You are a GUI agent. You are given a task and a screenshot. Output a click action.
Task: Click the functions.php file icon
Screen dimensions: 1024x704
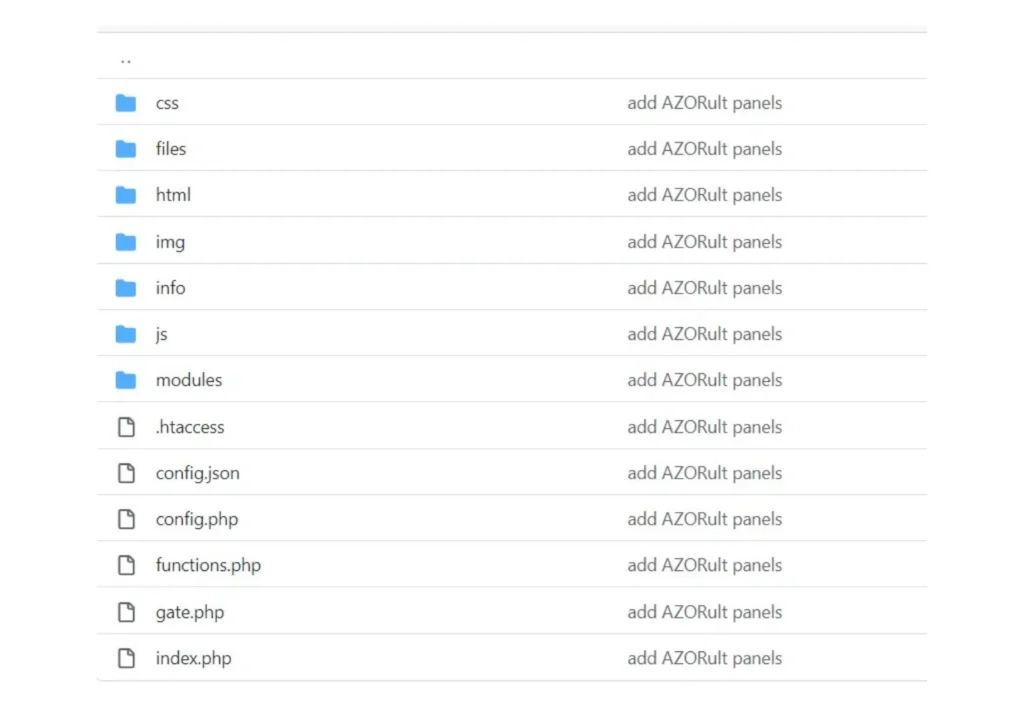pos(127,565)
